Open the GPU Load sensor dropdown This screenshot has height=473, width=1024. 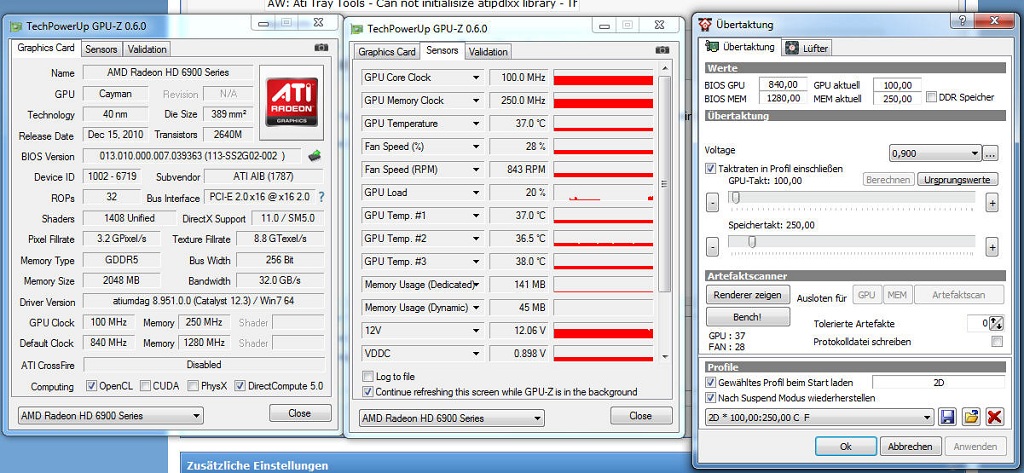point(477,193)
